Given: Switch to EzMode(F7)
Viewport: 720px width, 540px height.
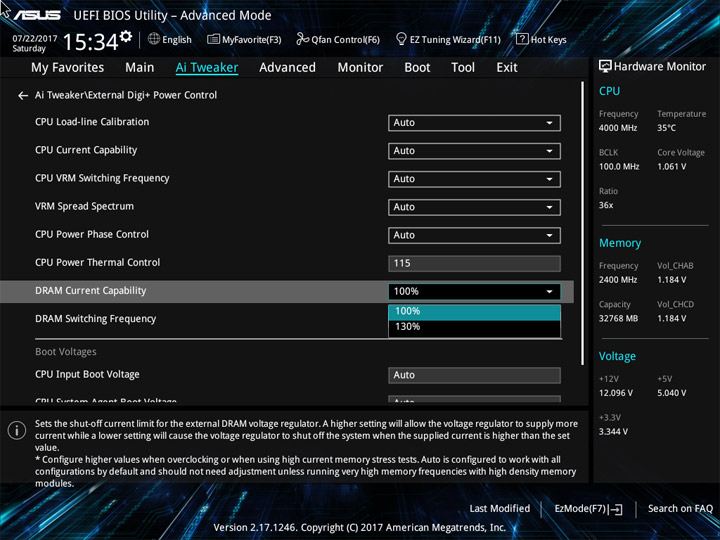Looking at the screenshot, I should [588, 509].
